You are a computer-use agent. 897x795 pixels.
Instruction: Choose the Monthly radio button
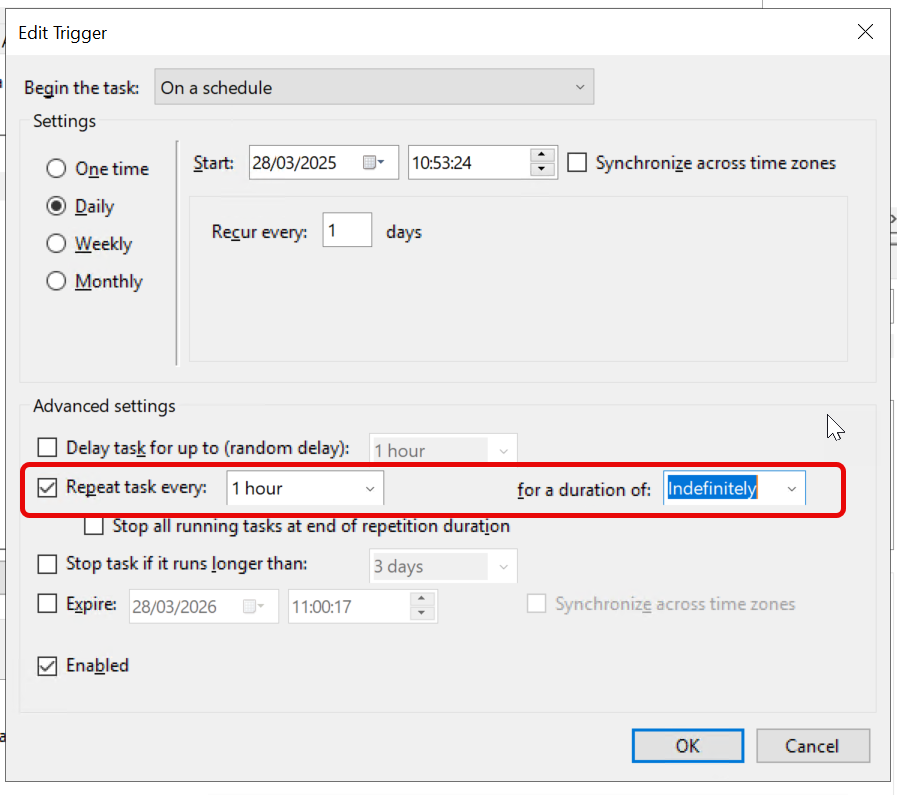click(56, 281)
